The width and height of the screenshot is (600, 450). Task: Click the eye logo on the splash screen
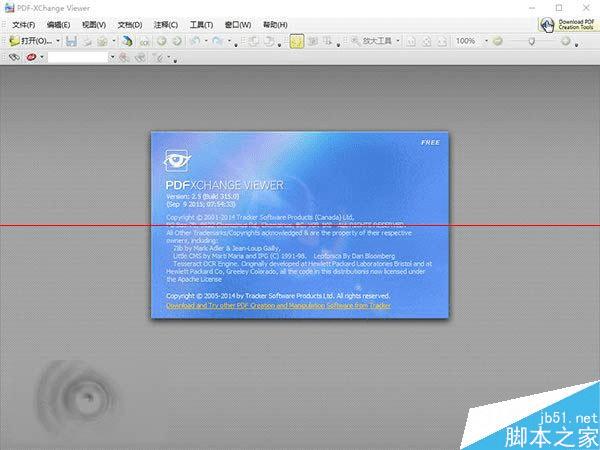pyautogui.click(x=177, y=160)
